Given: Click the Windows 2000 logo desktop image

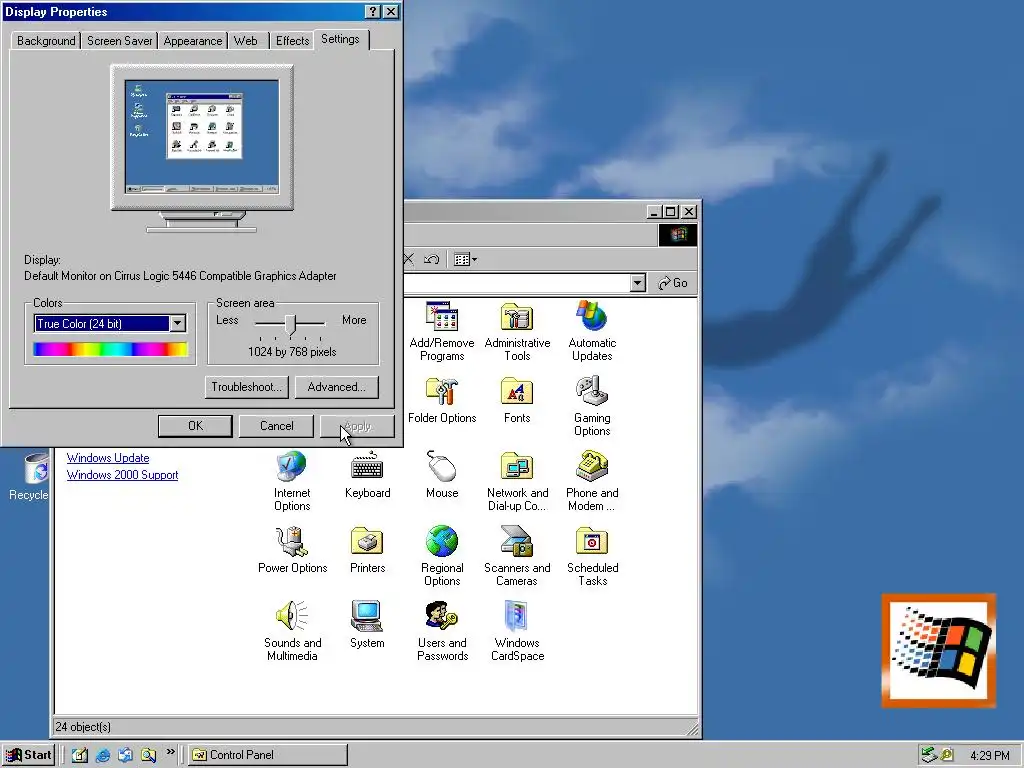Looking at the screenshot, I should pos(938,650).
